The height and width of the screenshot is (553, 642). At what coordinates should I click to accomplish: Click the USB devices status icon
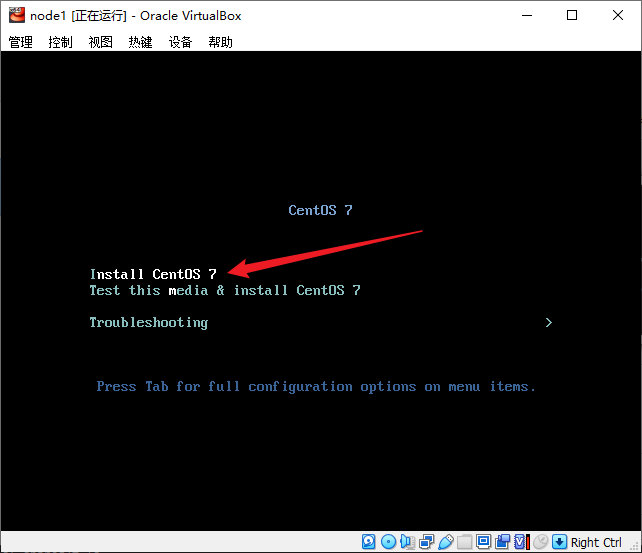point(445,542)
